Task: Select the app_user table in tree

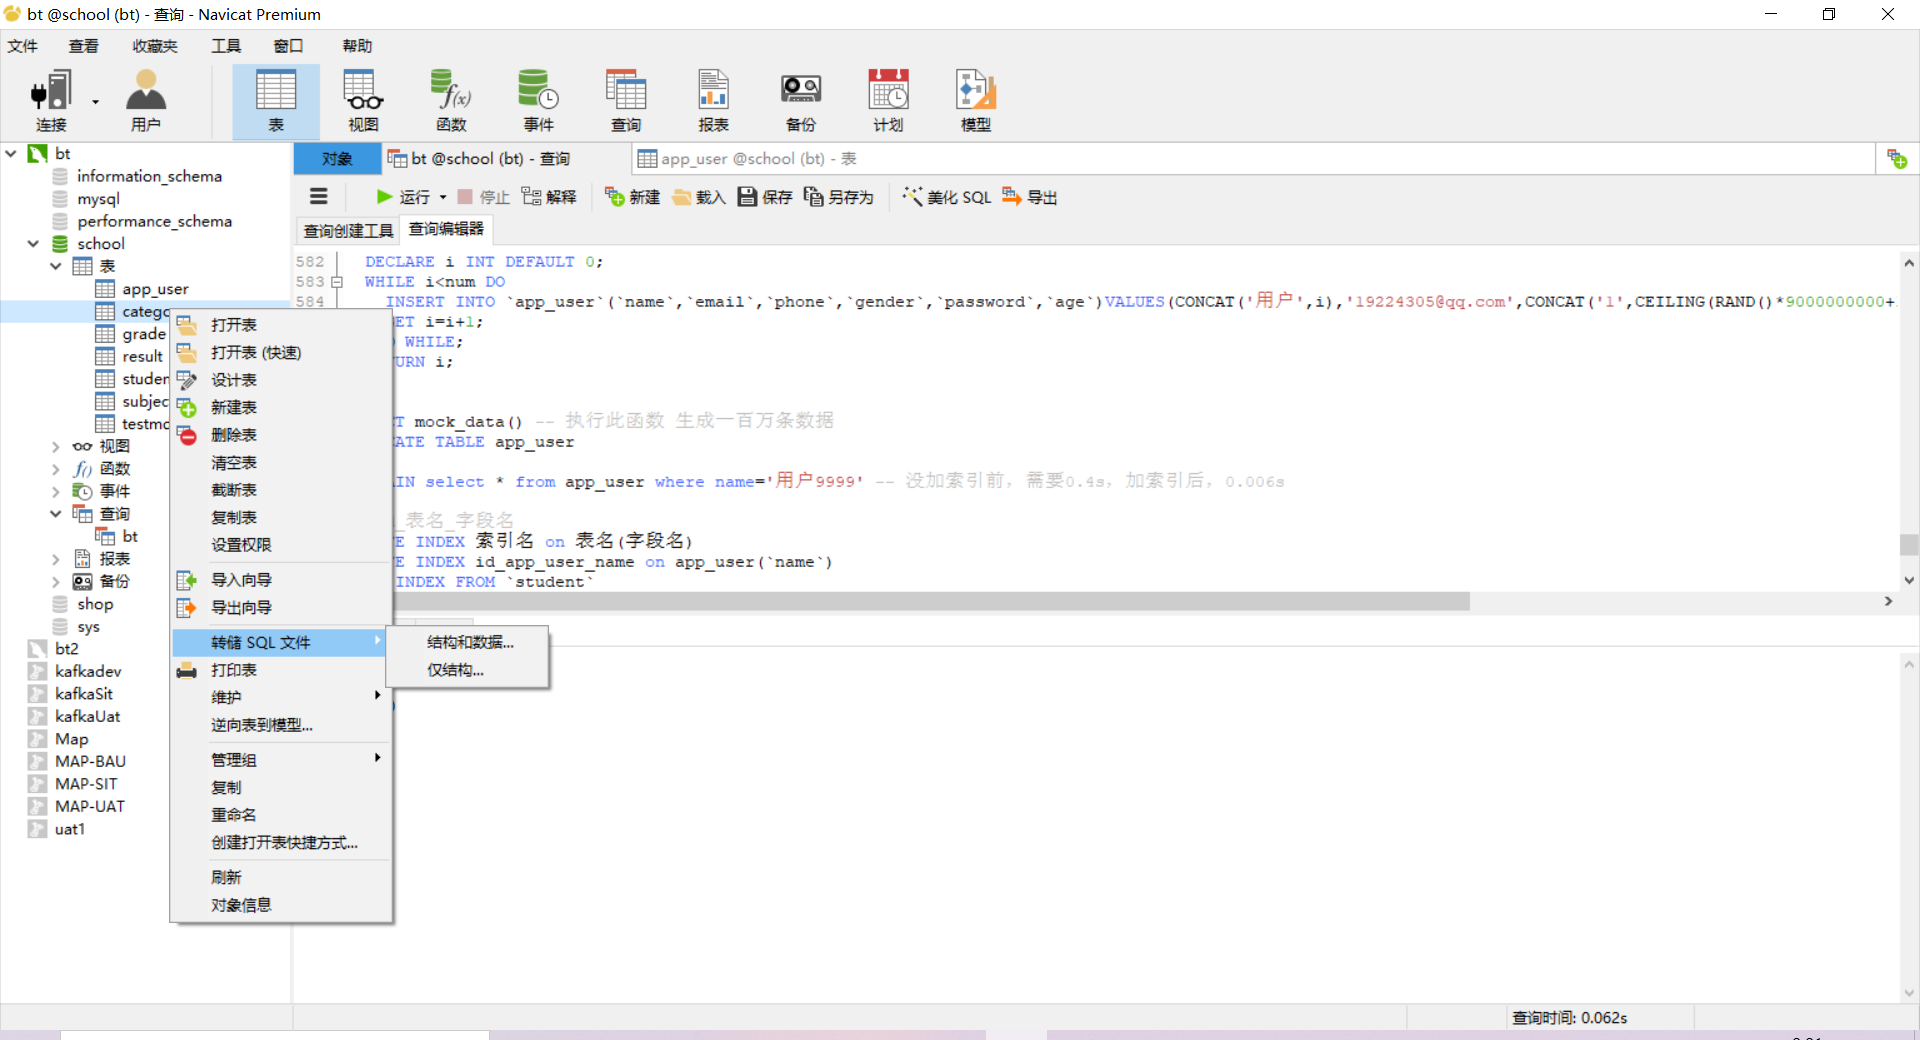Action: coord(155,289)
